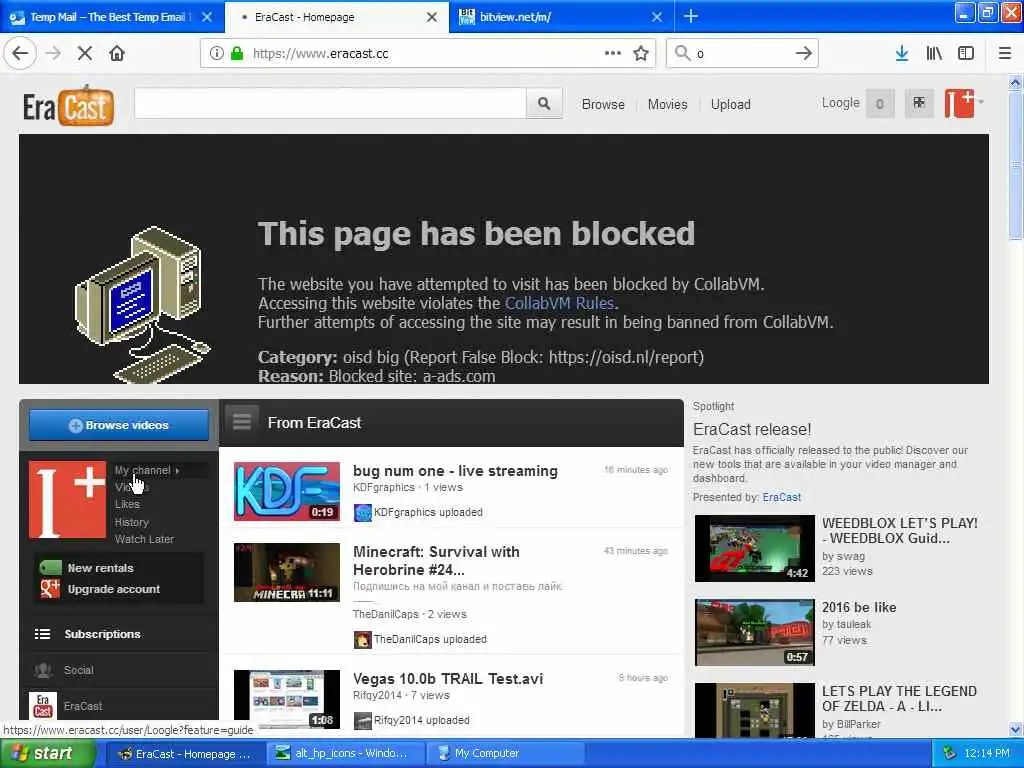Image resolution: width=1024 pixels, height=768 pixels.
Task: Open the Movies menu item
Action: pos(667,104)
